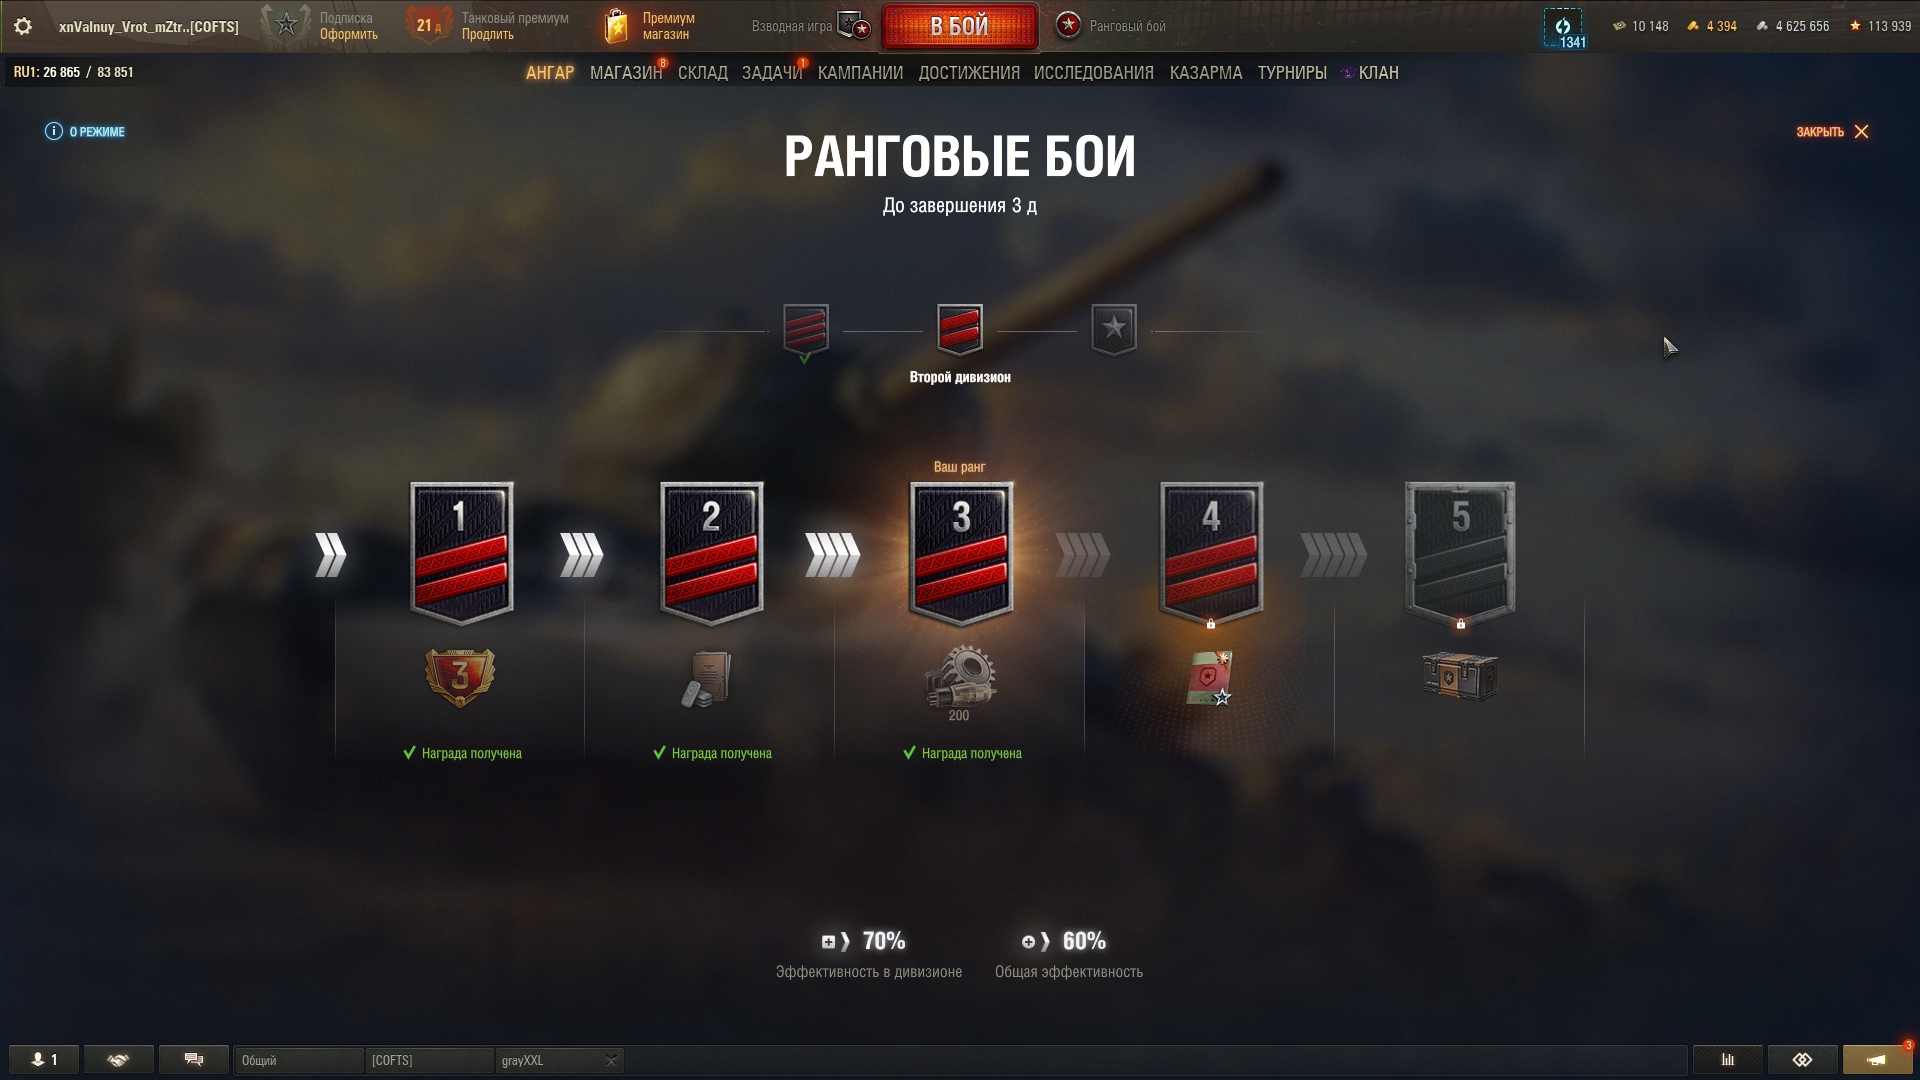
Task: Open the contacts handshake icon in bottom bar
Action: 118,1060
